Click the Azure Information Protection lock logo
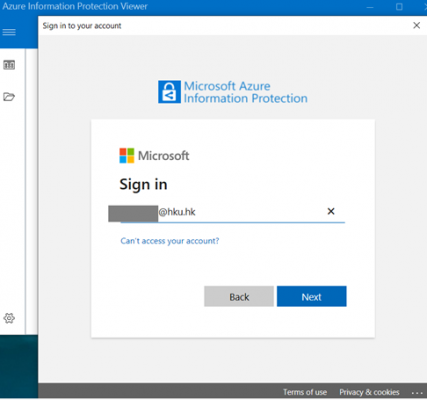The image size is (427, 400). (x=169, y=92)
